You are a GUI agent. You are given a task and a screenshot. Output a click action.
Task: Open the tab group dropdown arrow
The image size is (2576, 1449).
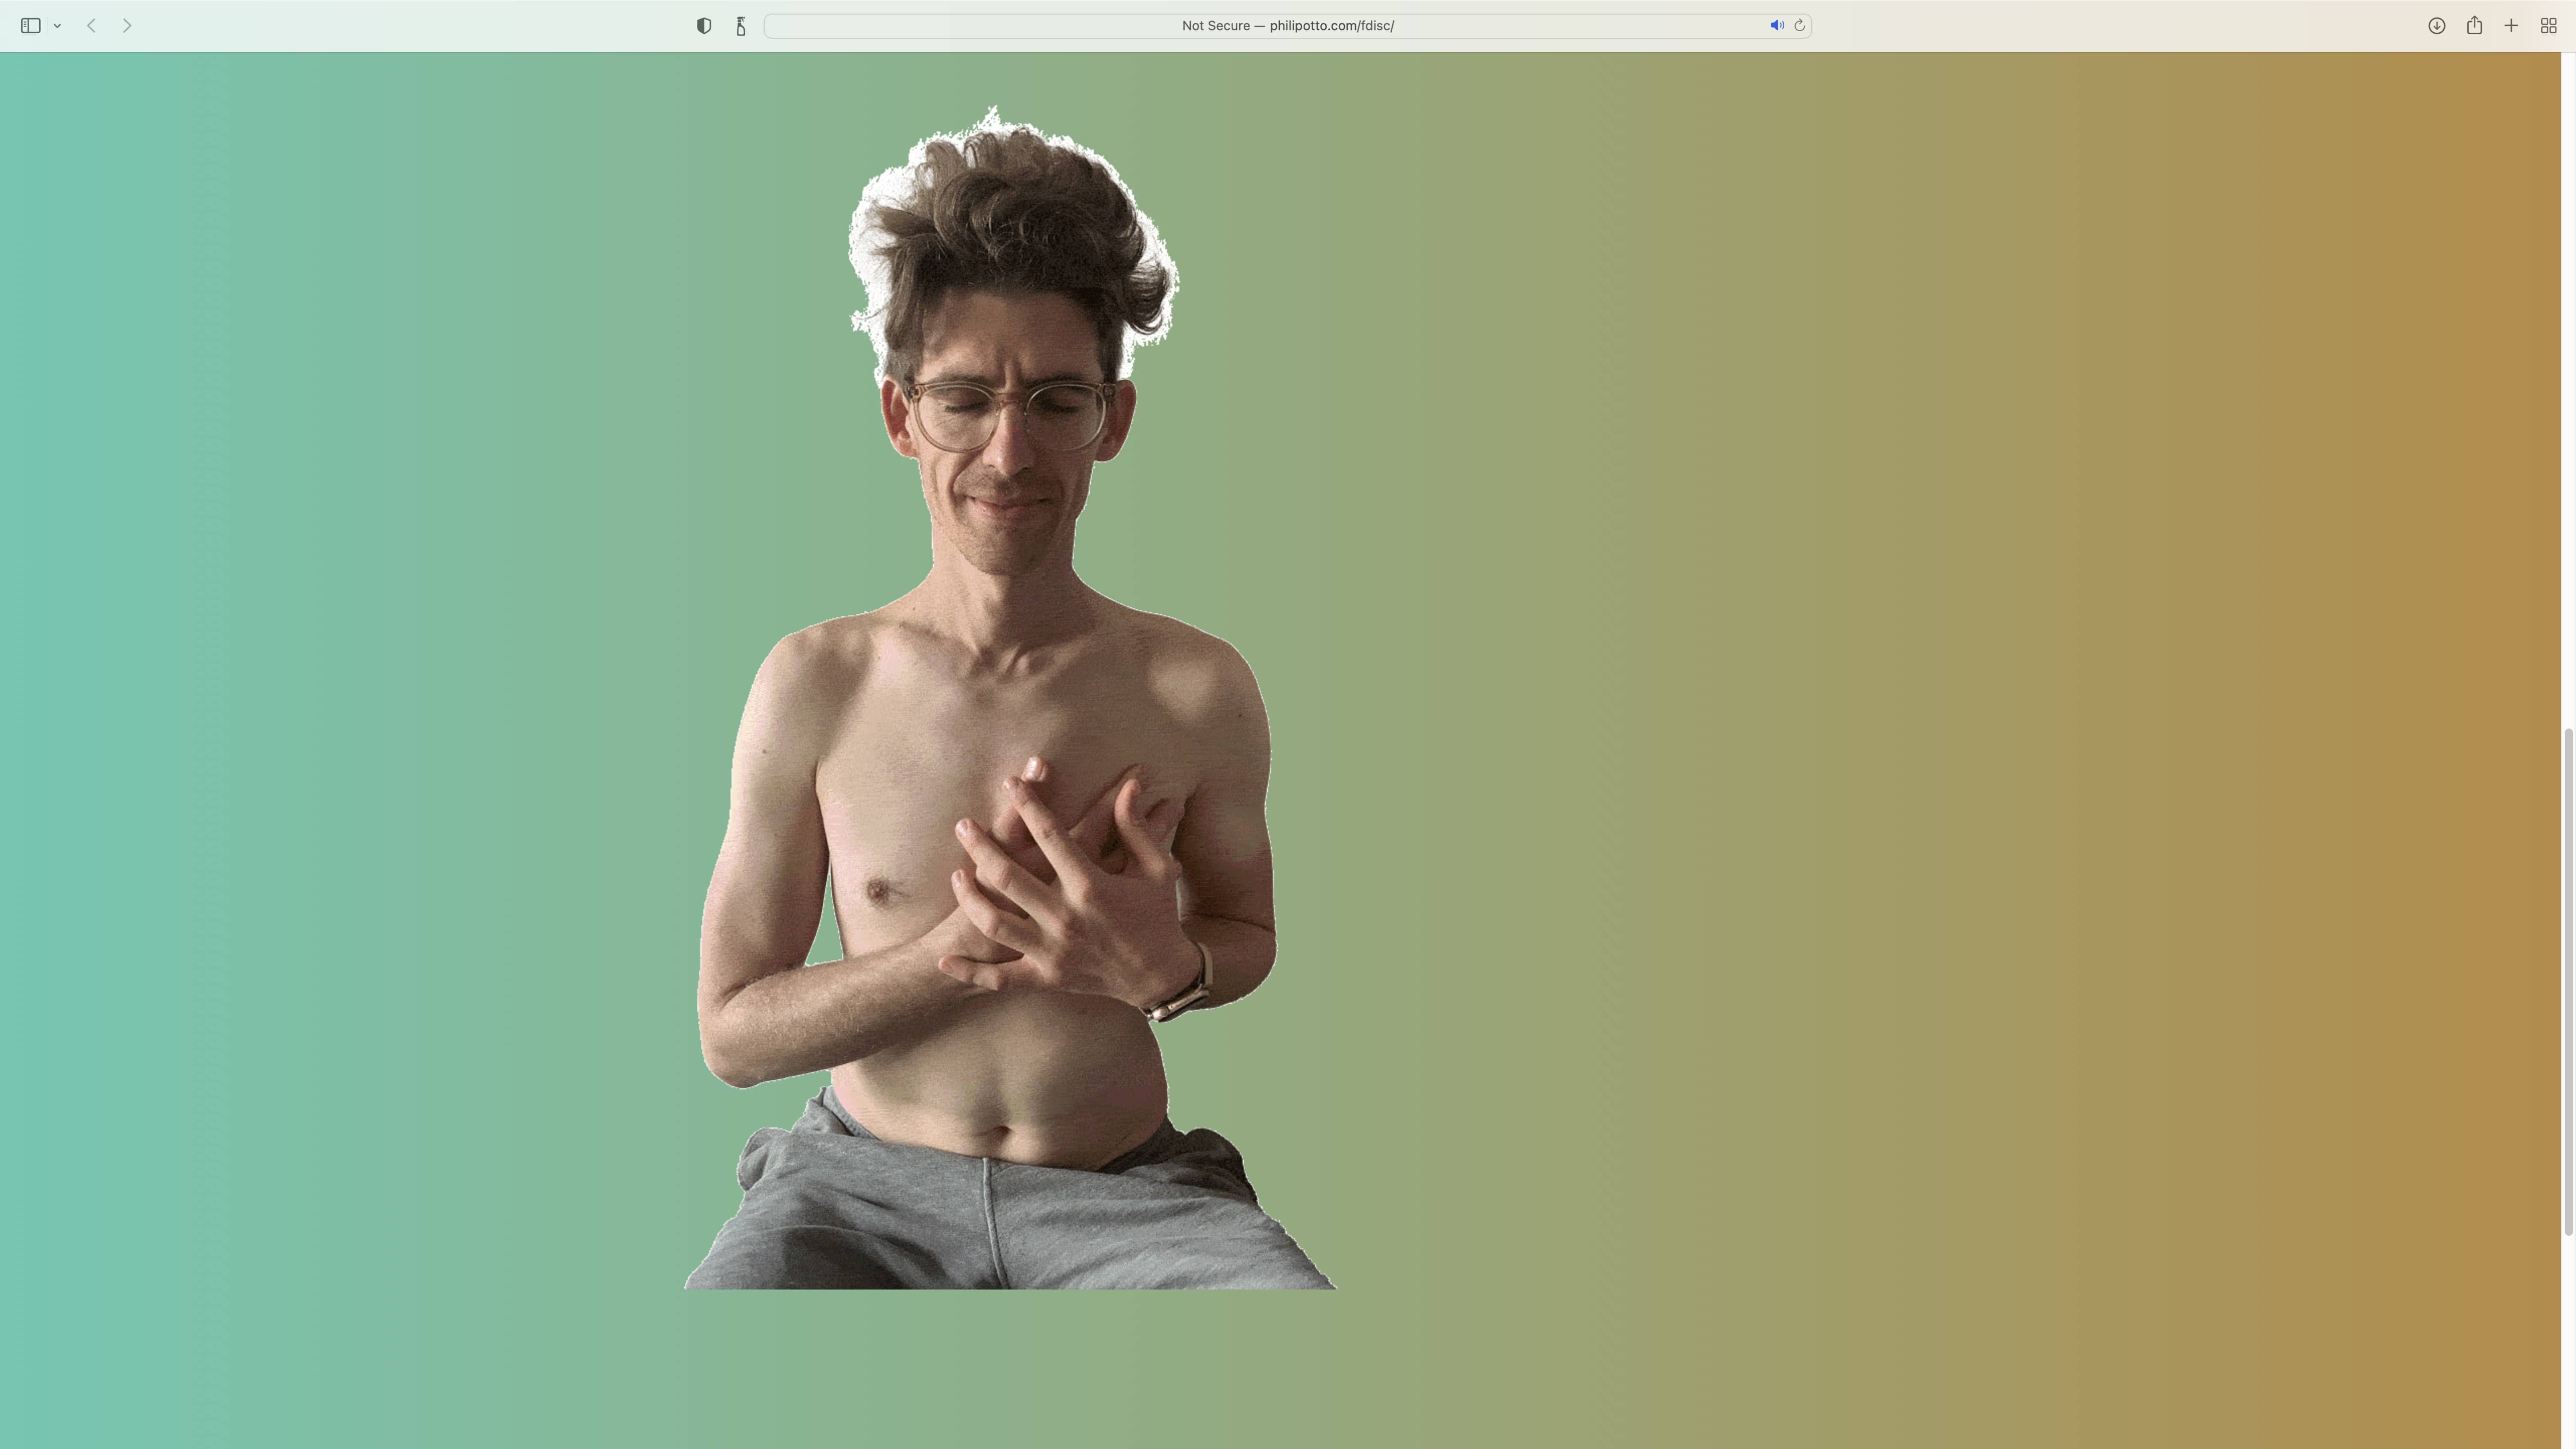click(x=57, y=26)
